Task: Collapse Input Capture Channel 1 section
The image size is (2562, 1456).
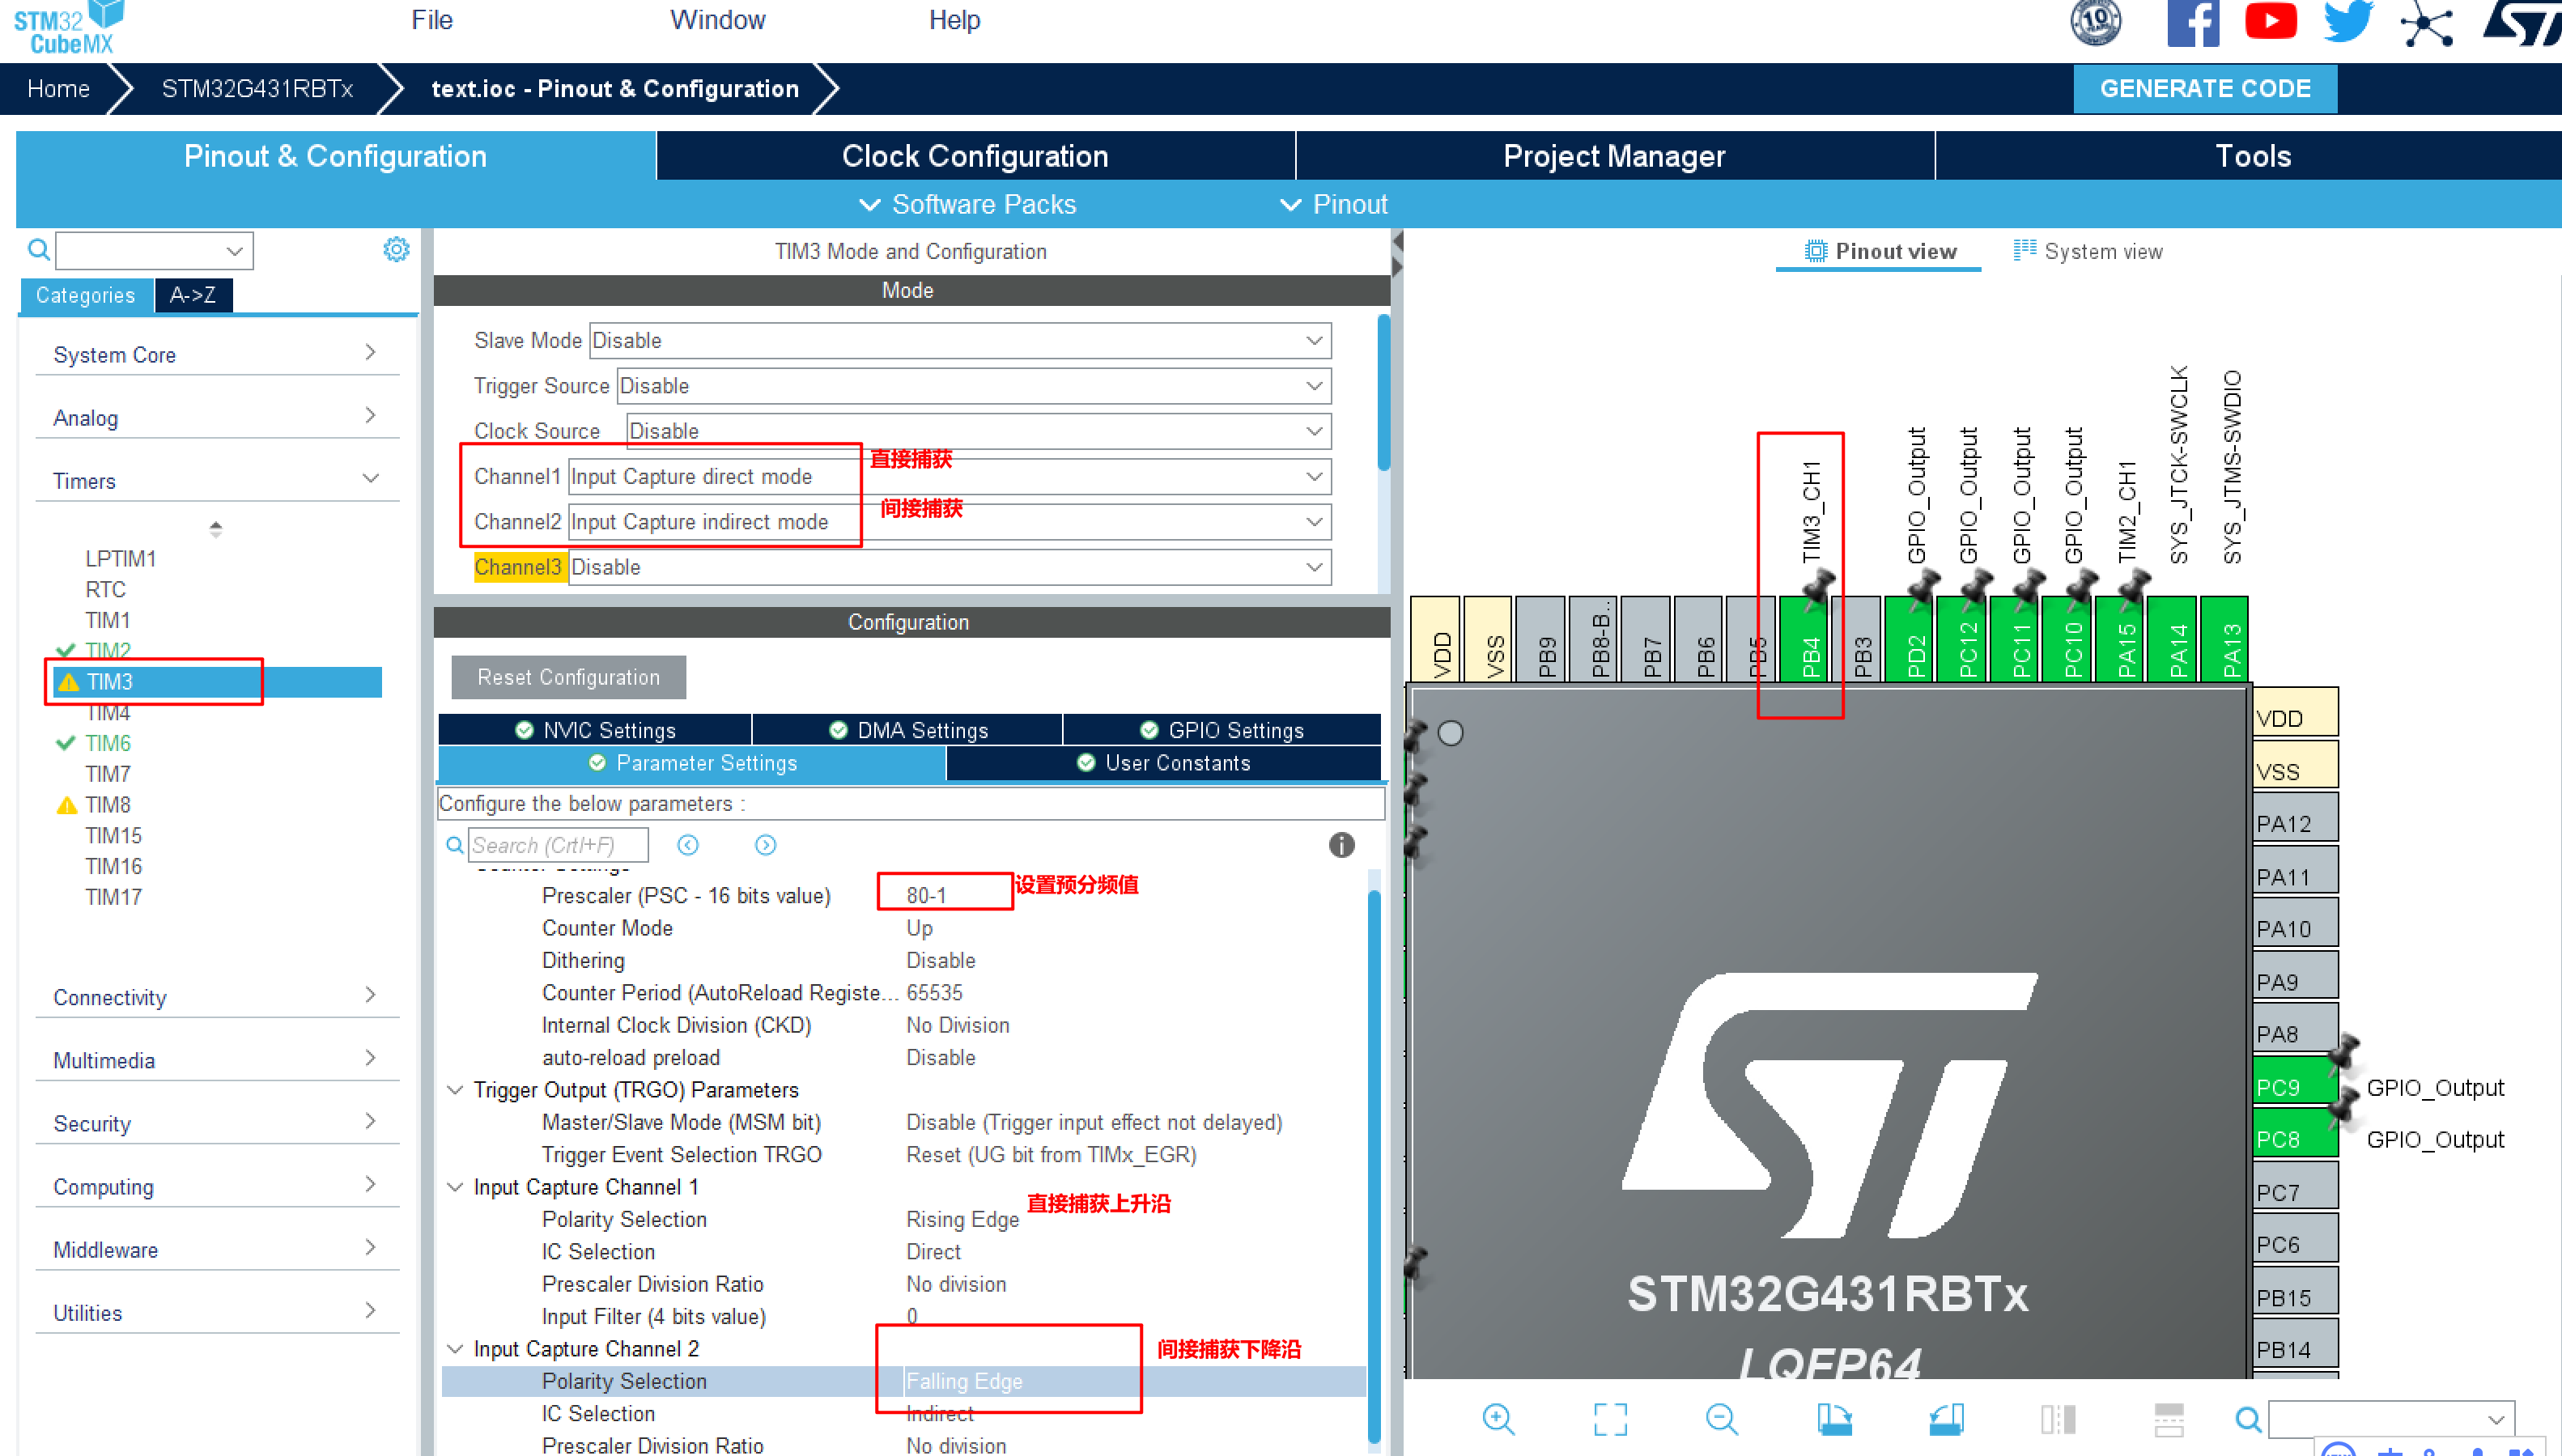Action: click(455, 1187)
